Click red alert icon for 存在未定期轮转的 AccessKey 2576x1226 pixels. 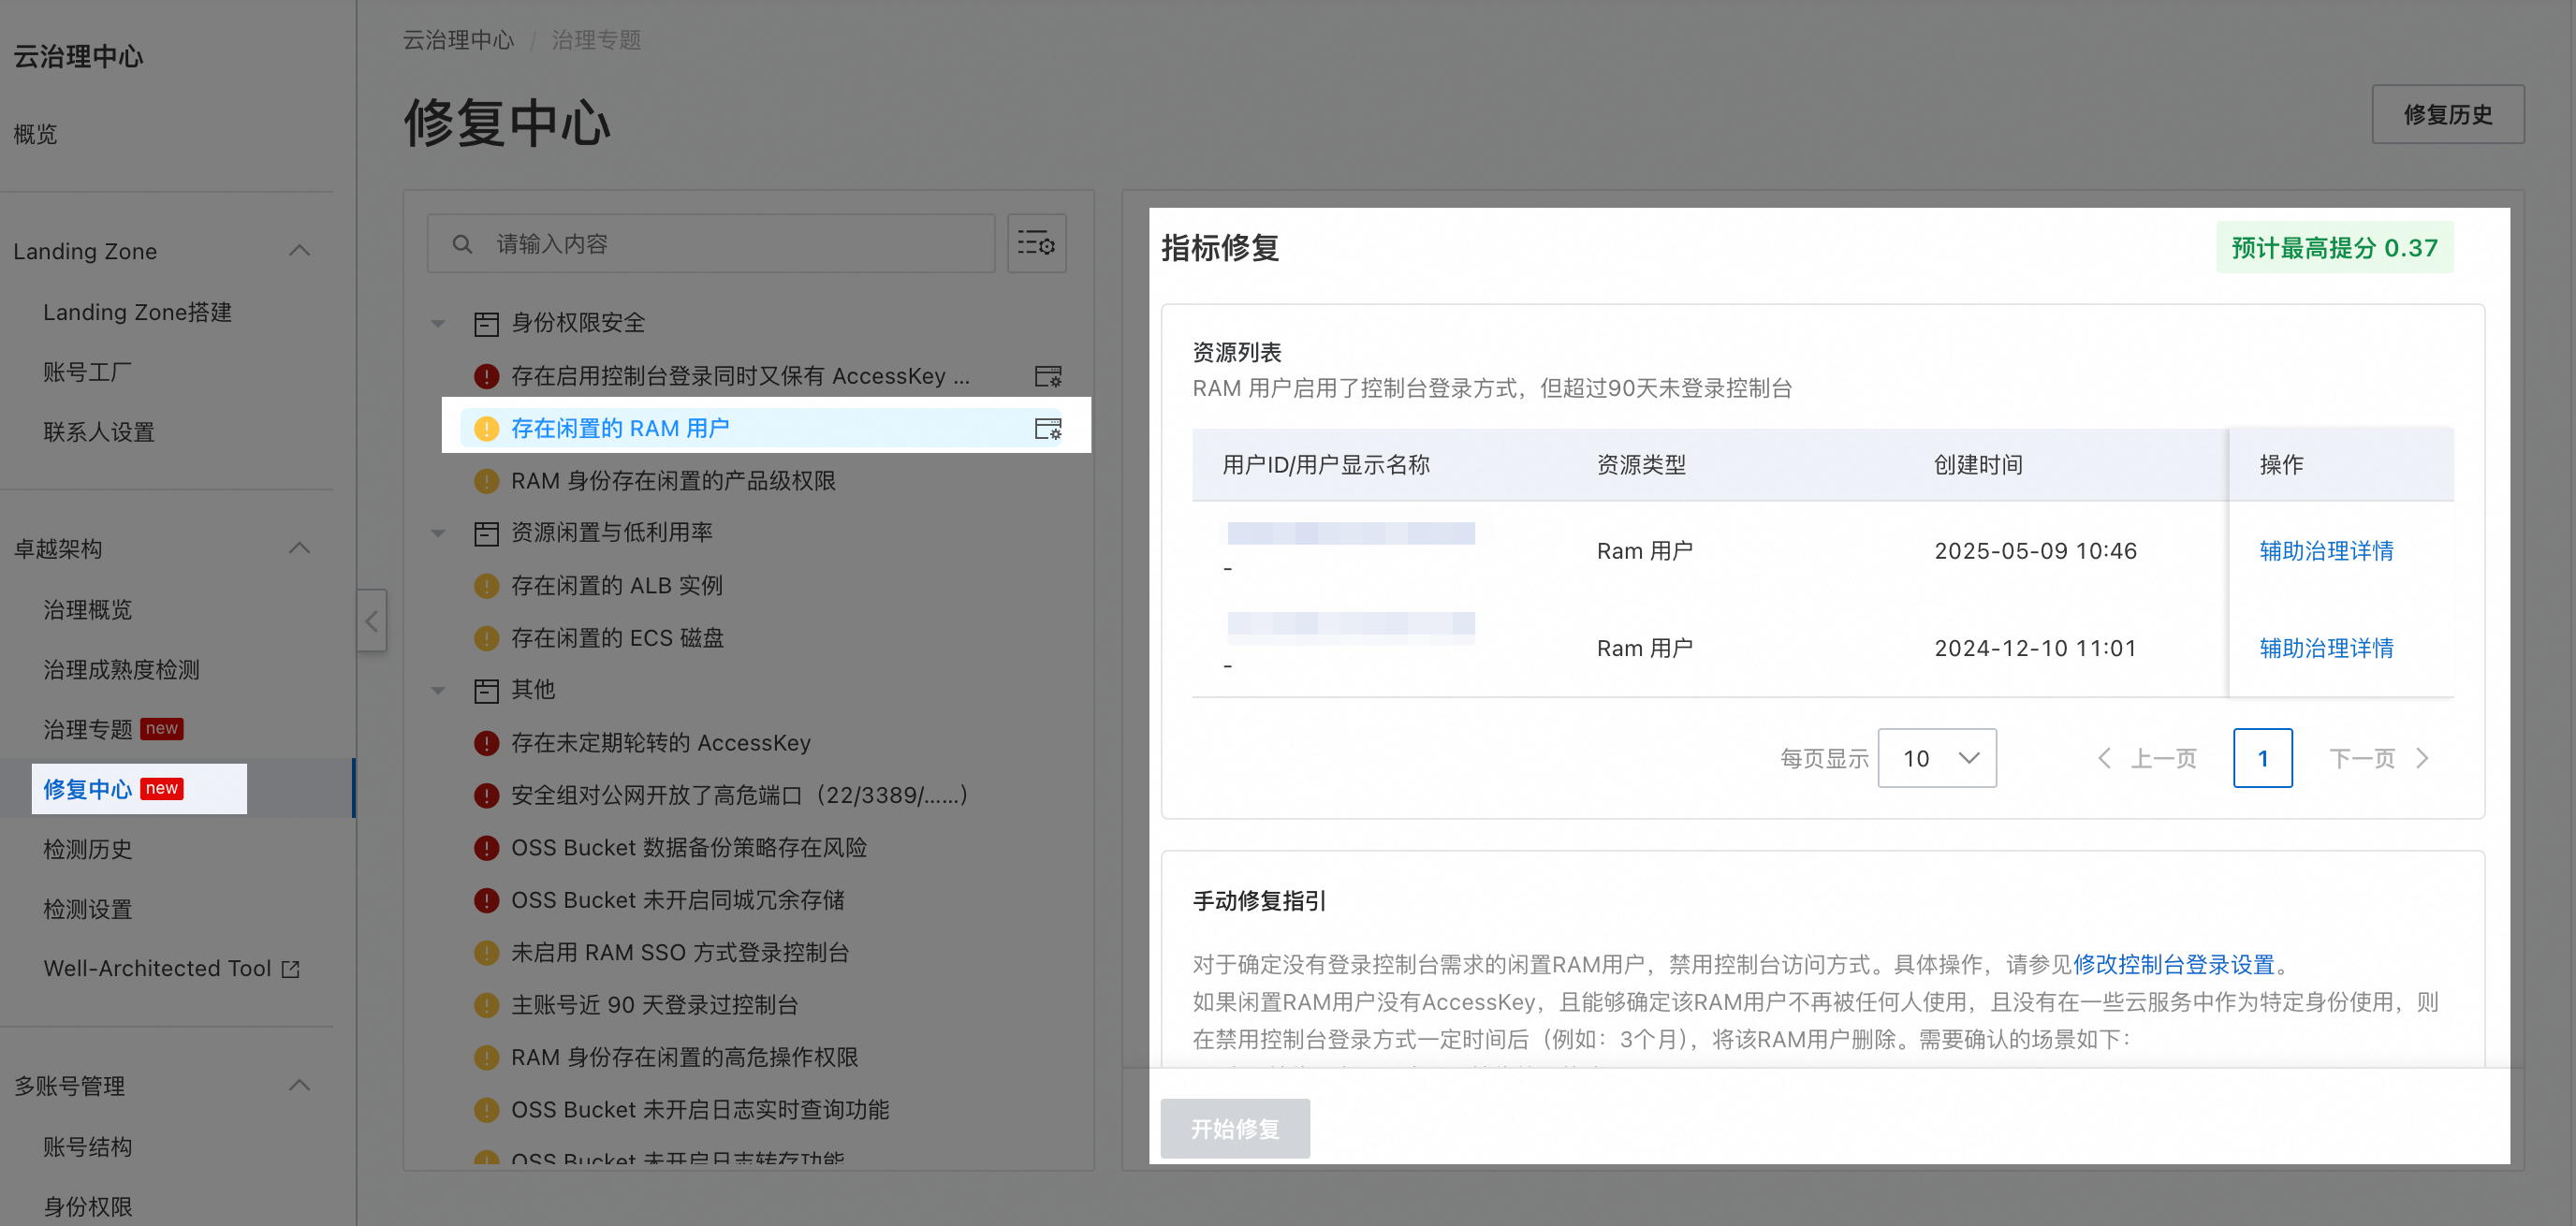pos(486,743)
